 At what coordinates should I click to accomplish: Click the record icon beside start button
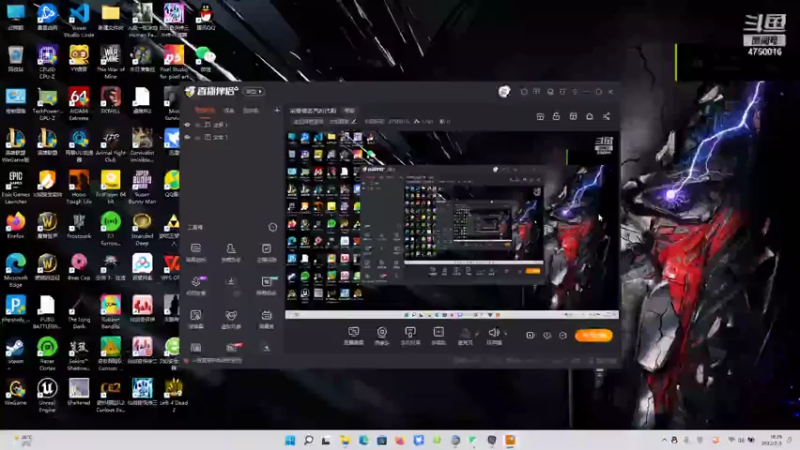(530, 335)
